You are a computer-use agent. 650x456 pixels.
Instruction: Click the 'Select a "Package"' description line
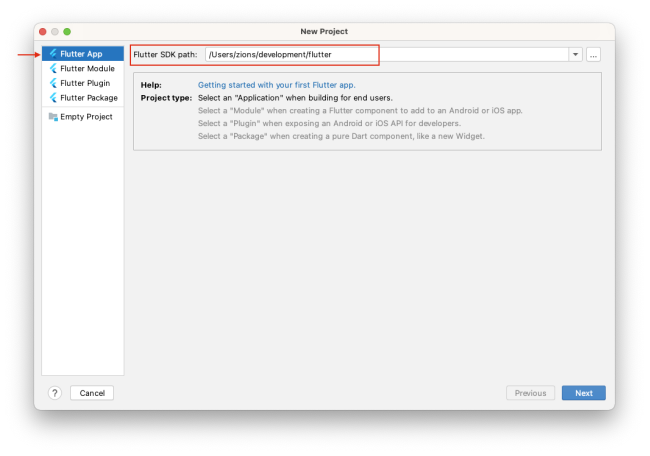(341, 136)
